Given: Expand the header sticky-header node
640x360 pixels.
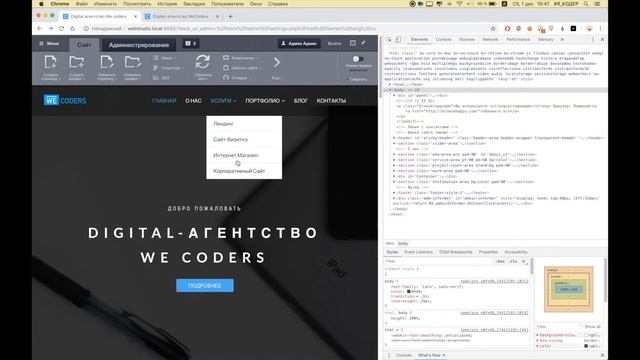Looking at the screenshot, I should (x=394, y=138).
